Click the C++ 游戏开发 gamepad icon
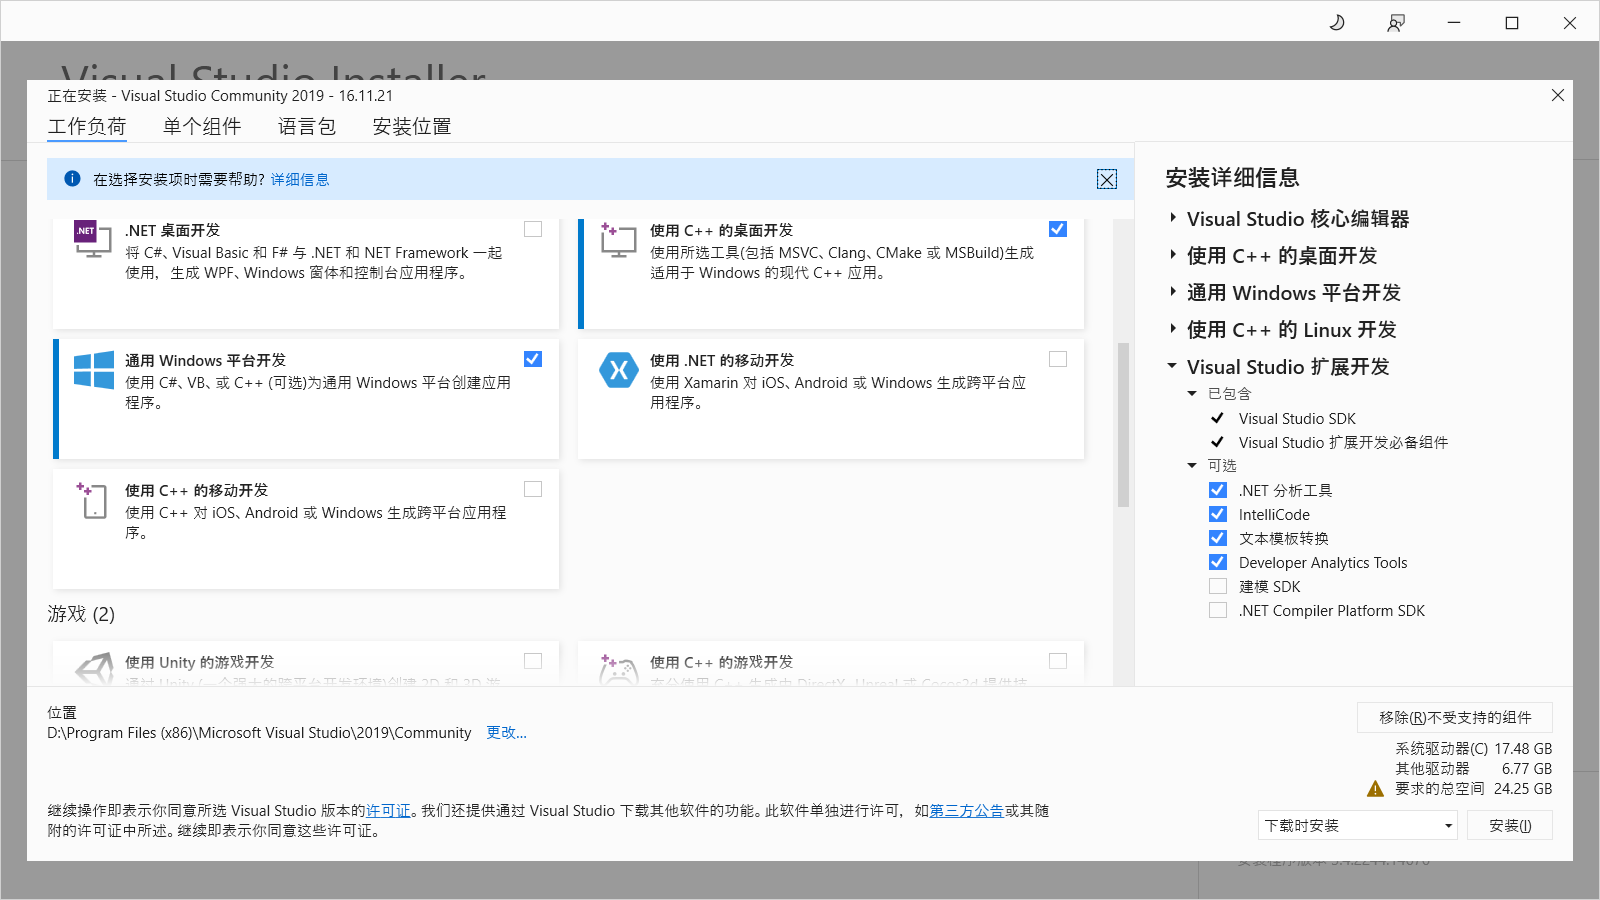The height and width of the screenshot is (900, 1600). coord(618,668)
